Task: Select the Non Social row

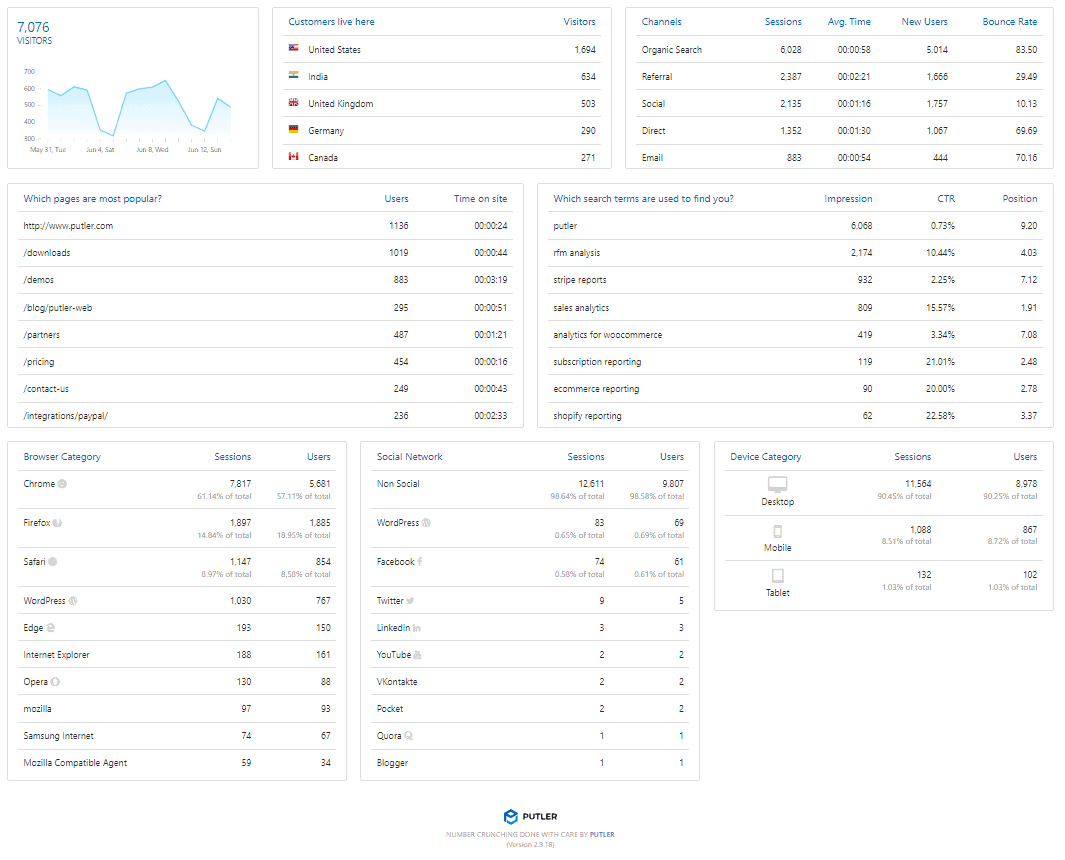Action: [530, 490]
